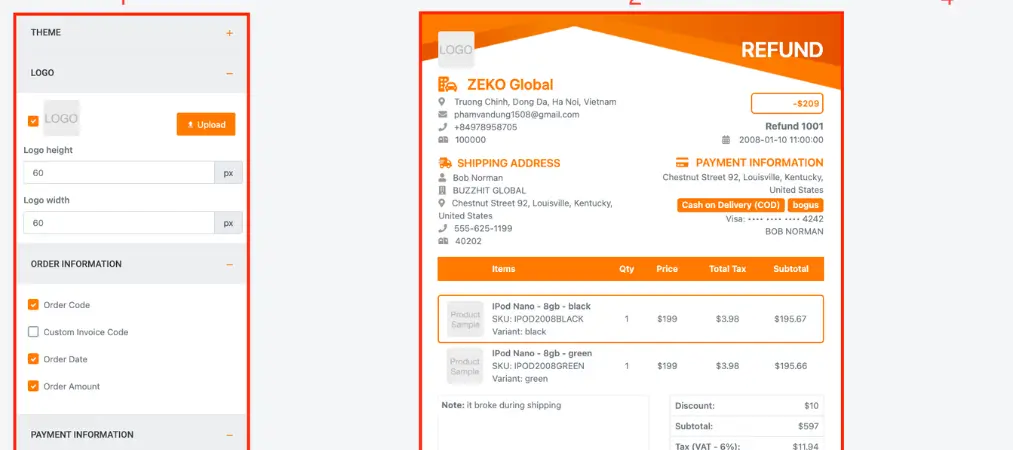
Task: Click the bogus payment badge
Action: point(806,205)
